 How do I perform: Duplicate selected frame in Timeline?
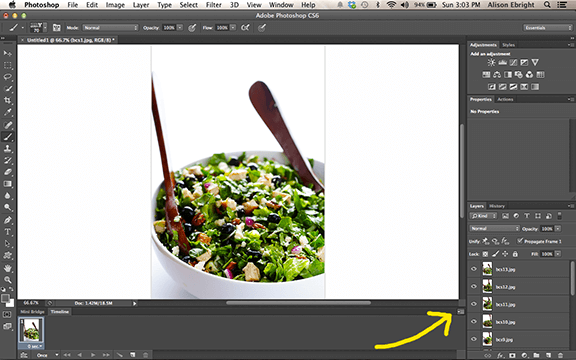pyautogui.click(x=133, y=355)
